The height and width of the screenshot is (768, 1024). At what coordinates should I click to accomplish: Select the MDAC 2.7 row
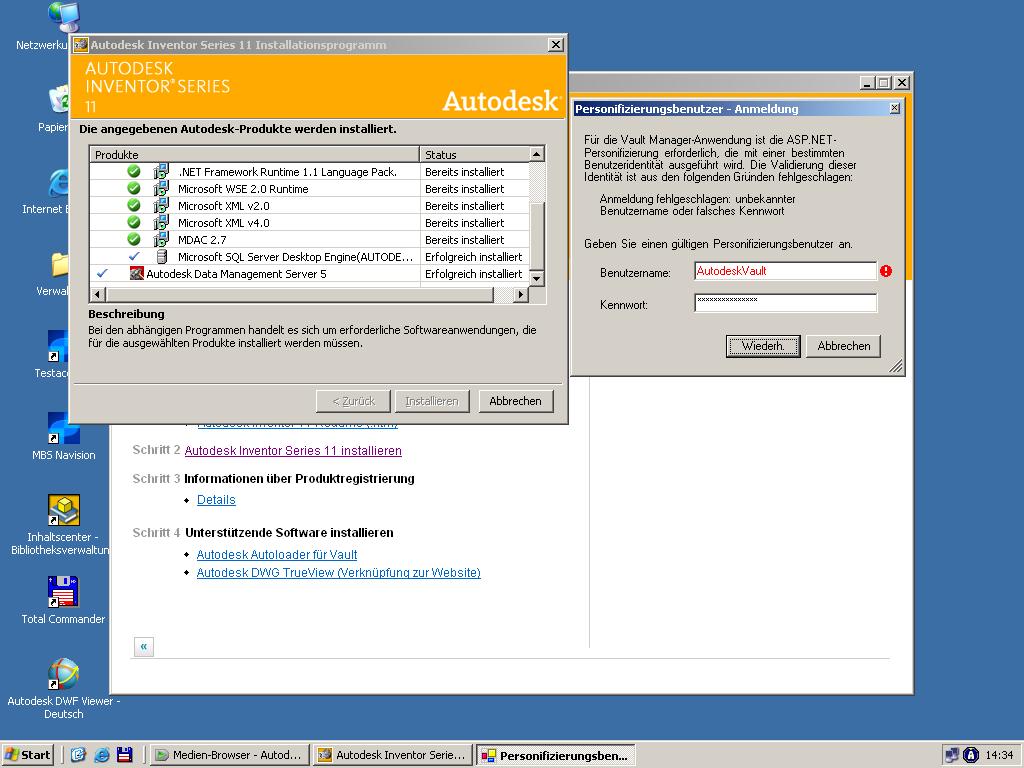click(x=310, y=240)
